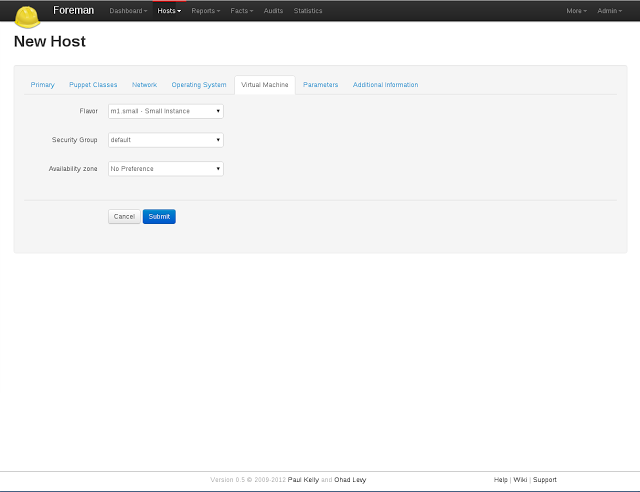Select the Virtual Machine tab
Image resolution: width=640 pixels, height=492 pixels.
click(264, 85)
